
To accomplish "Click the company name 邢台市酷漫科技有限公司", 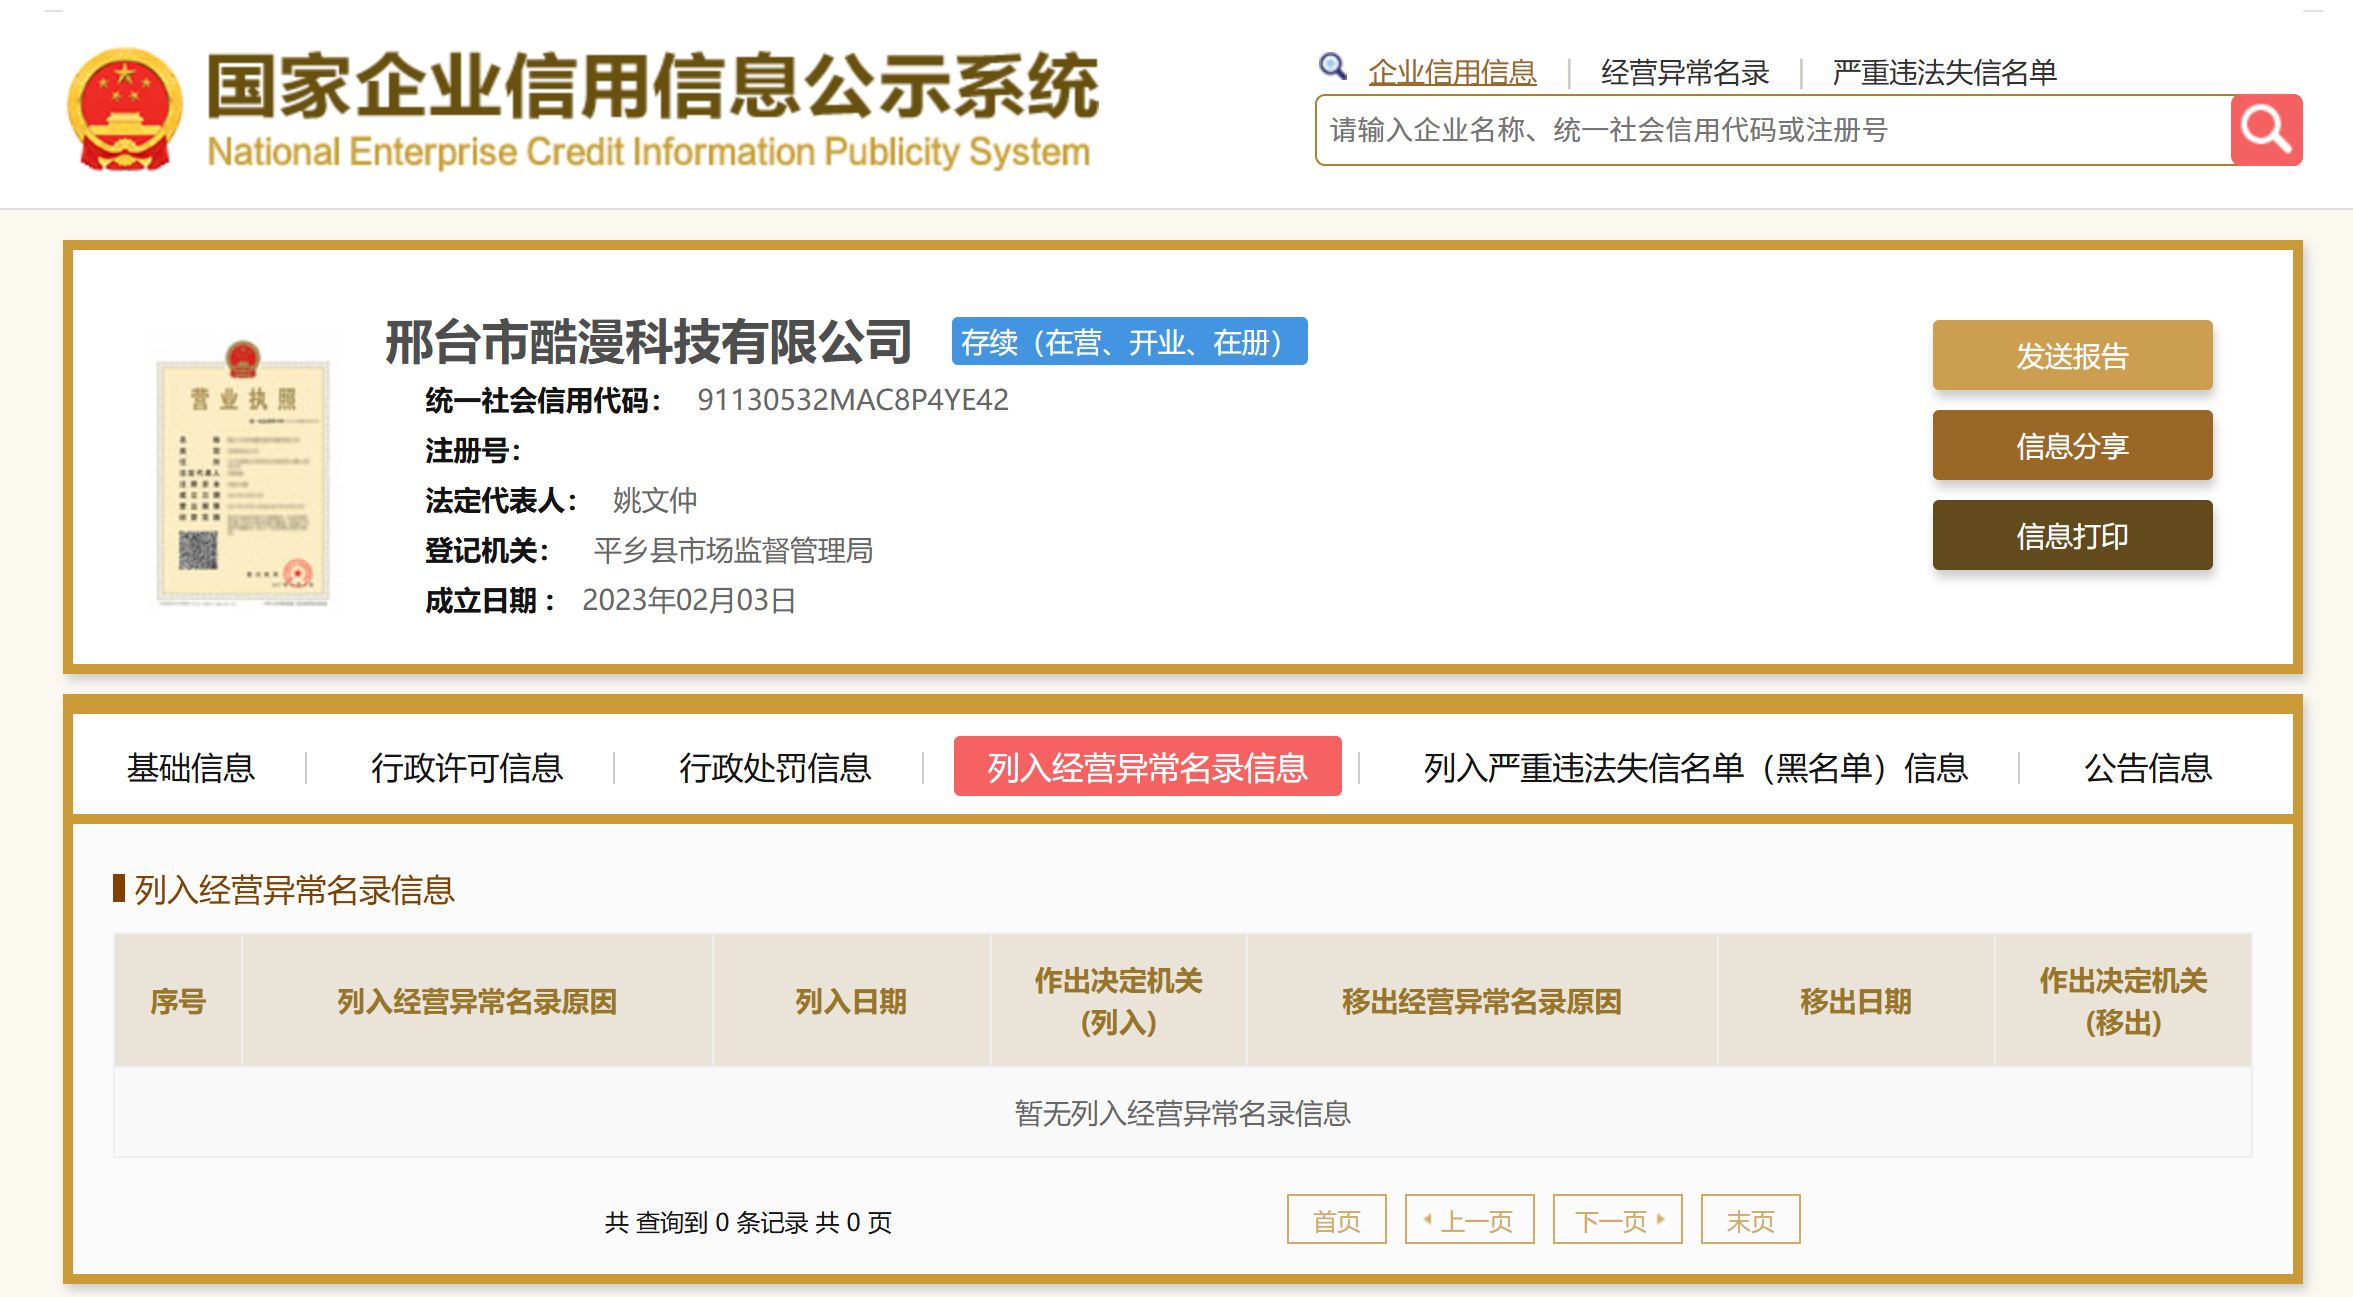I will (648, 342).
